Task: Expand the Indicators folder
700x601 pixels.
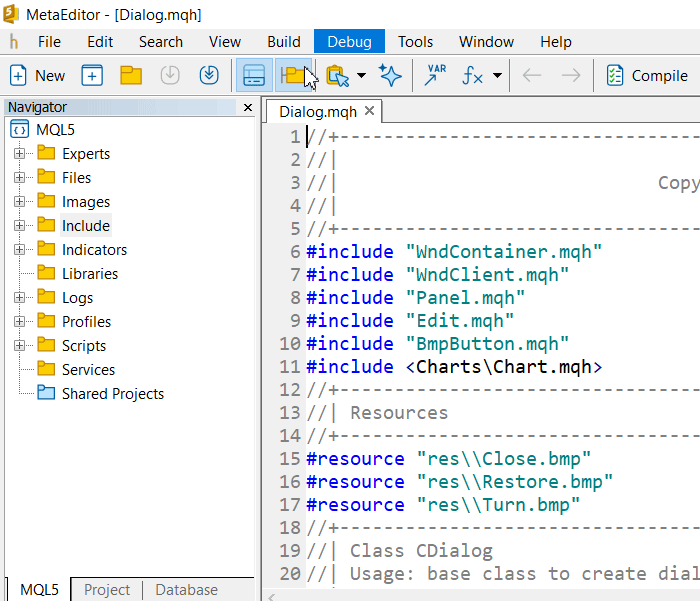Action: click(19, 250)
